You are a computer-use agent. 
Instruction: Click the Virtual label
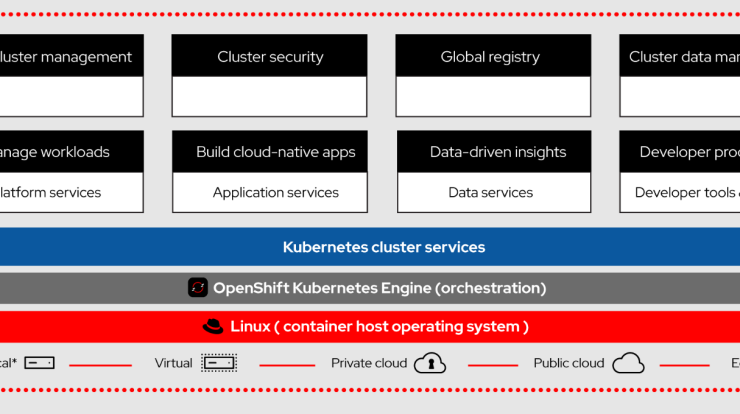pos(173,363)
